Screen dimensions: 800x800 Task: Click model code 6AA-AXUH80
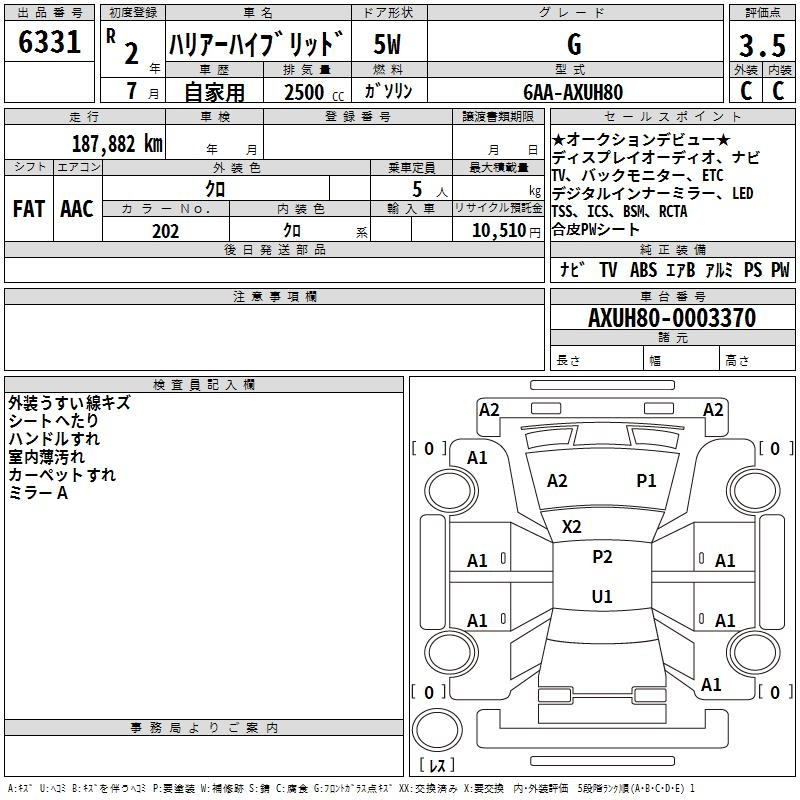(573, 92)
